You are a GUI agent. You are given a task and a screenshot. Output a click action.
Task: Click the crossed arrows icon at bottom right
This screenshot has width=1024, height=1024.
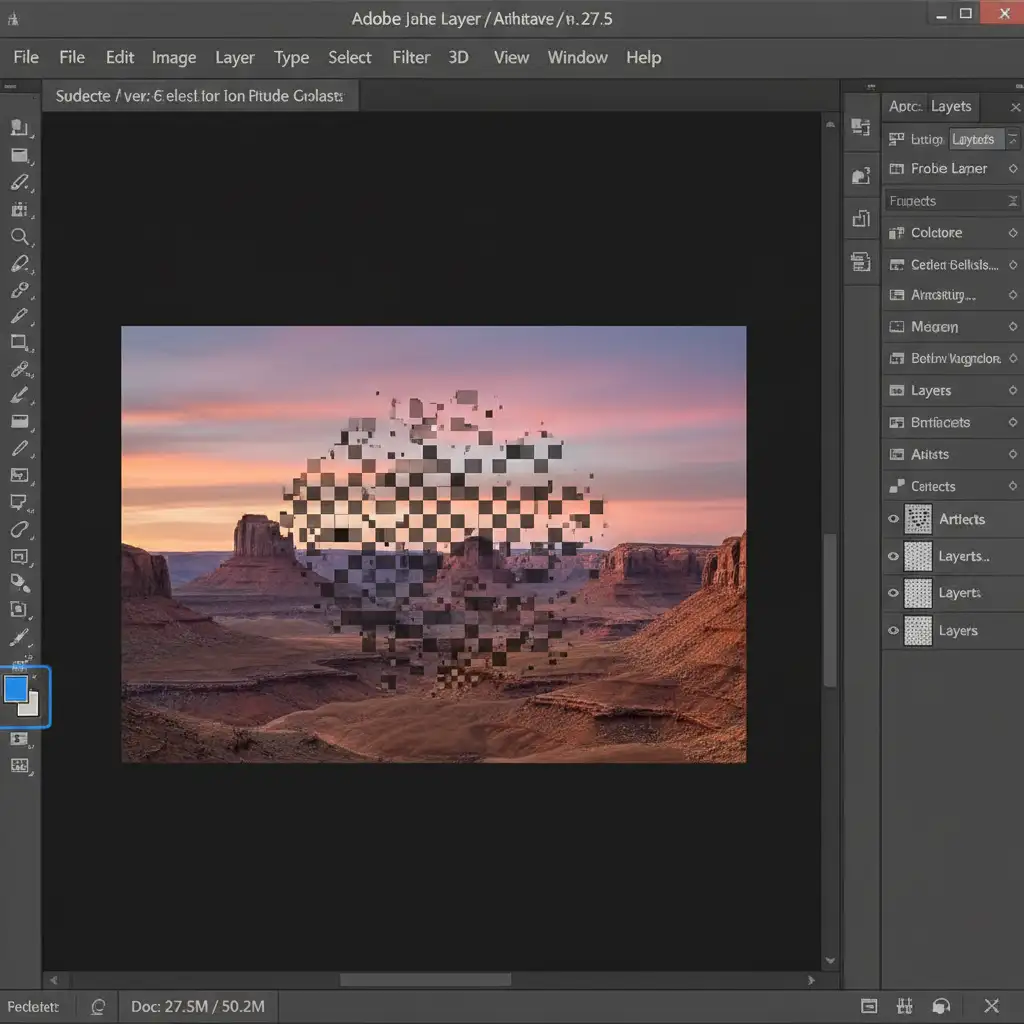pos(991,1006)
